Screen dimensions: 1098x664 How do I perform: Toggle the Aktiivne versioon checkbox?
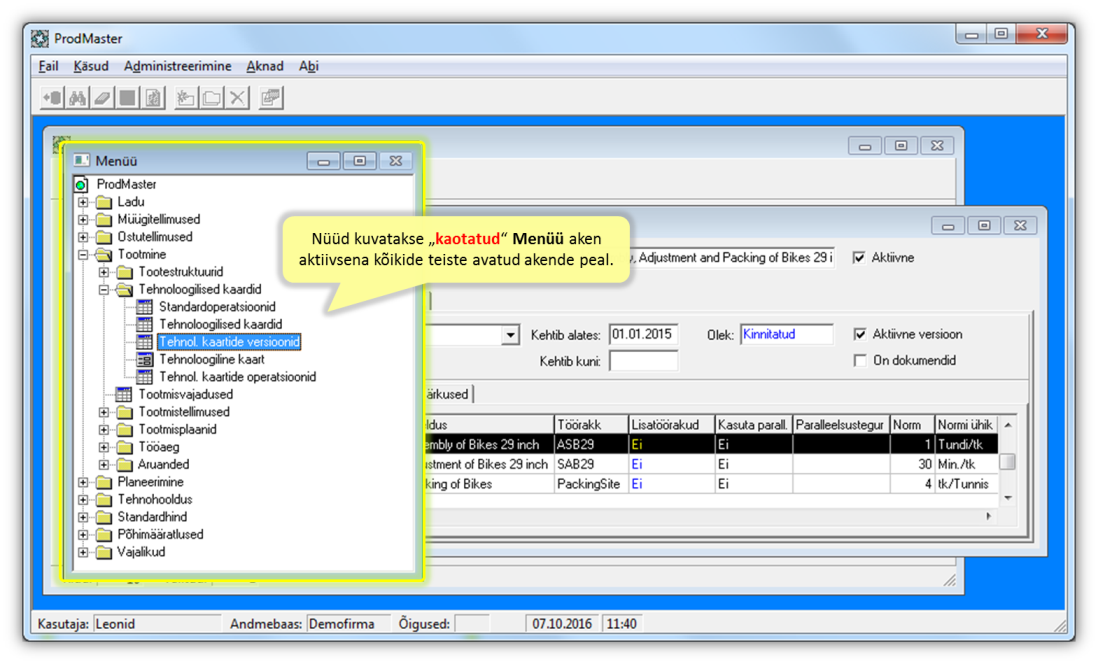[860, 334]
